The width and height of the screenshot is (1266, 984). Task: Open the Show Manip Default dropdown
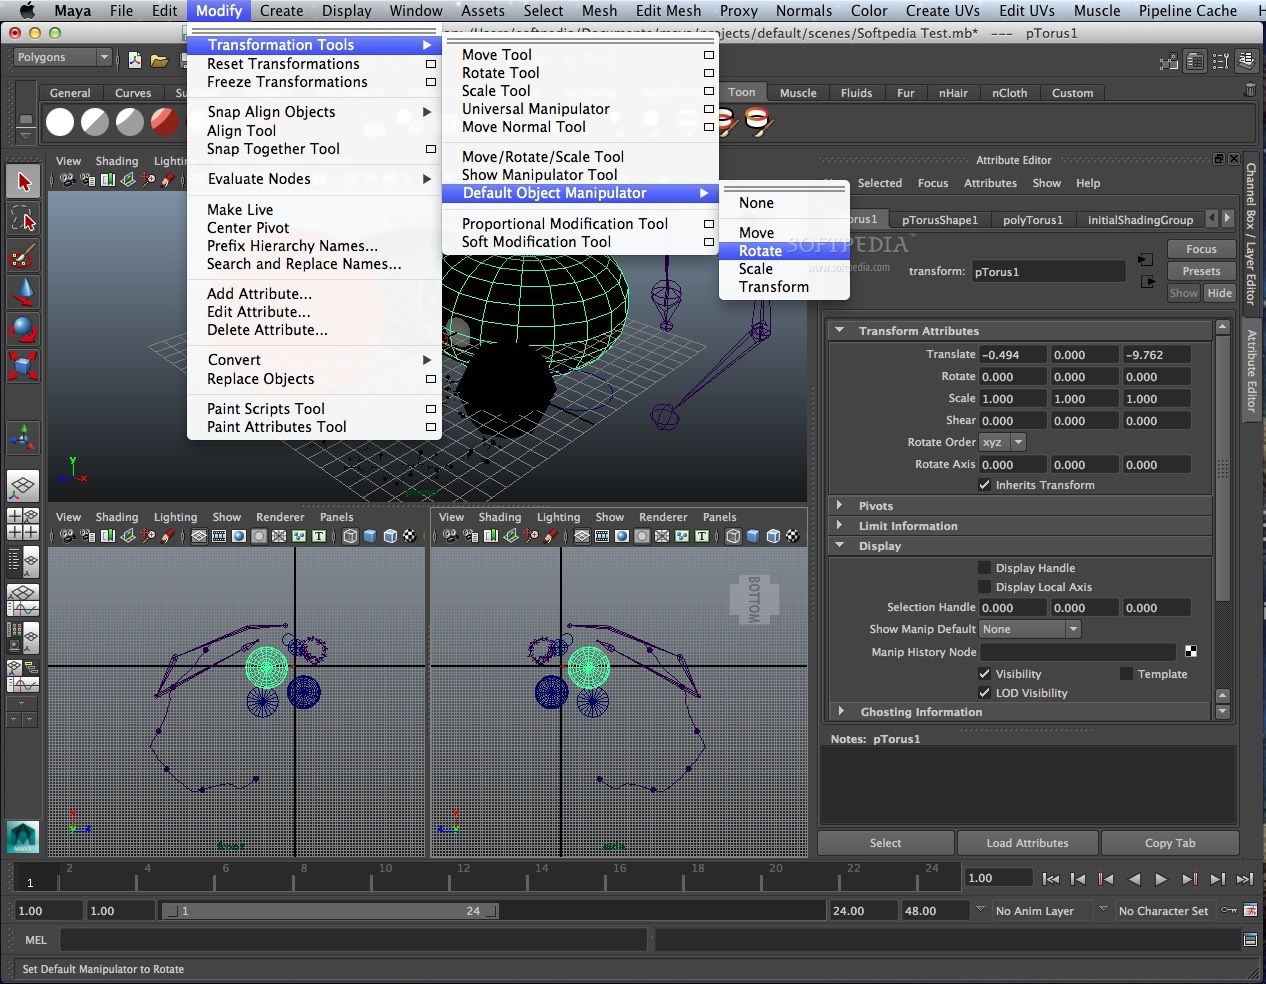click(x=1030, y=628)
